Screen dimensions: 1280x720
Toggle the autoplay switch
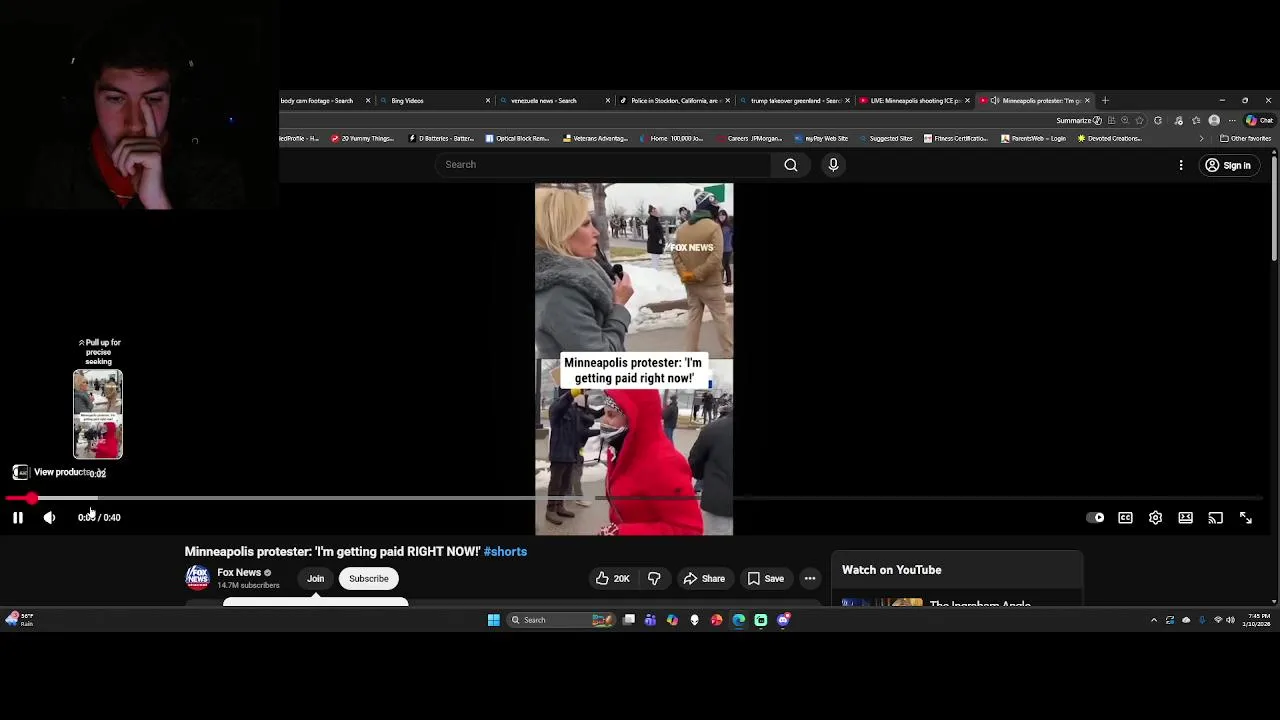tap(1096, 517)
